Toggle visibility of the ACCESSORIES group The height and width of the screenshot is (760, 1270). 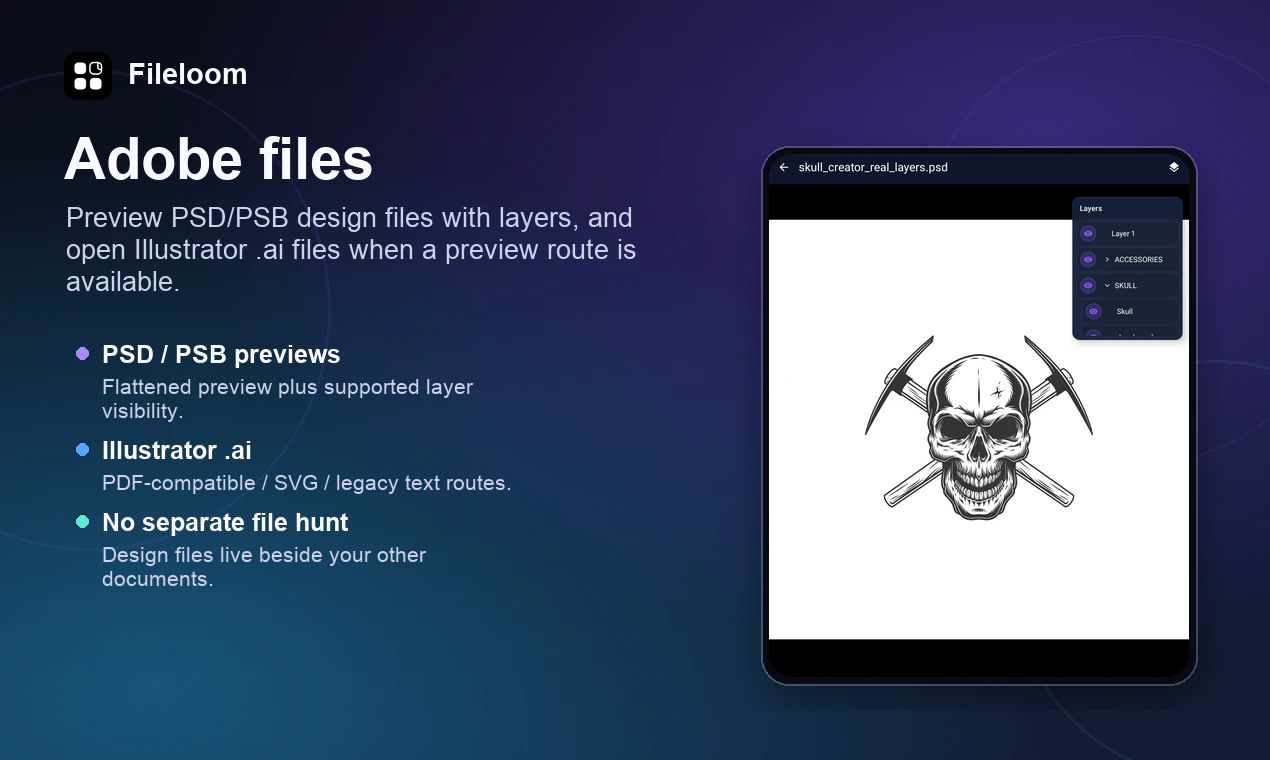1088,259
